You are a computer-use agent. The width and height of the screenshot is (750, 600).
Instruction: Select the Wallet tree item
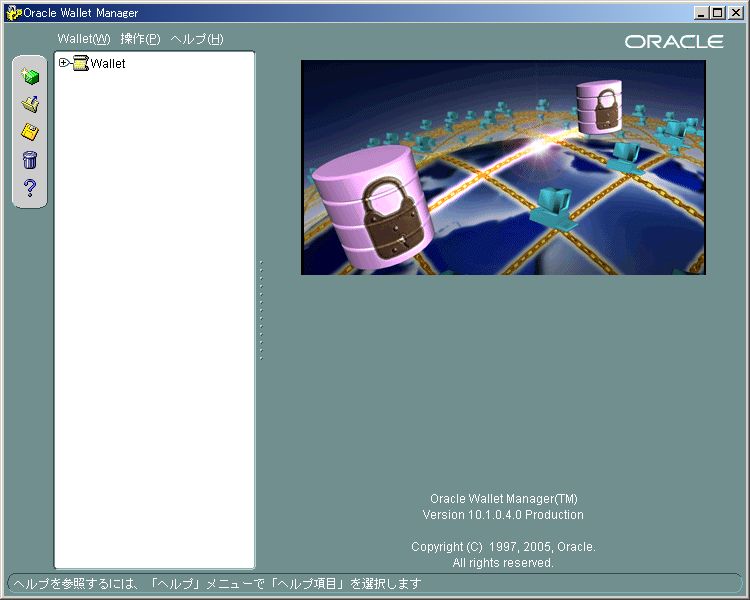click(x=108, y=63)
